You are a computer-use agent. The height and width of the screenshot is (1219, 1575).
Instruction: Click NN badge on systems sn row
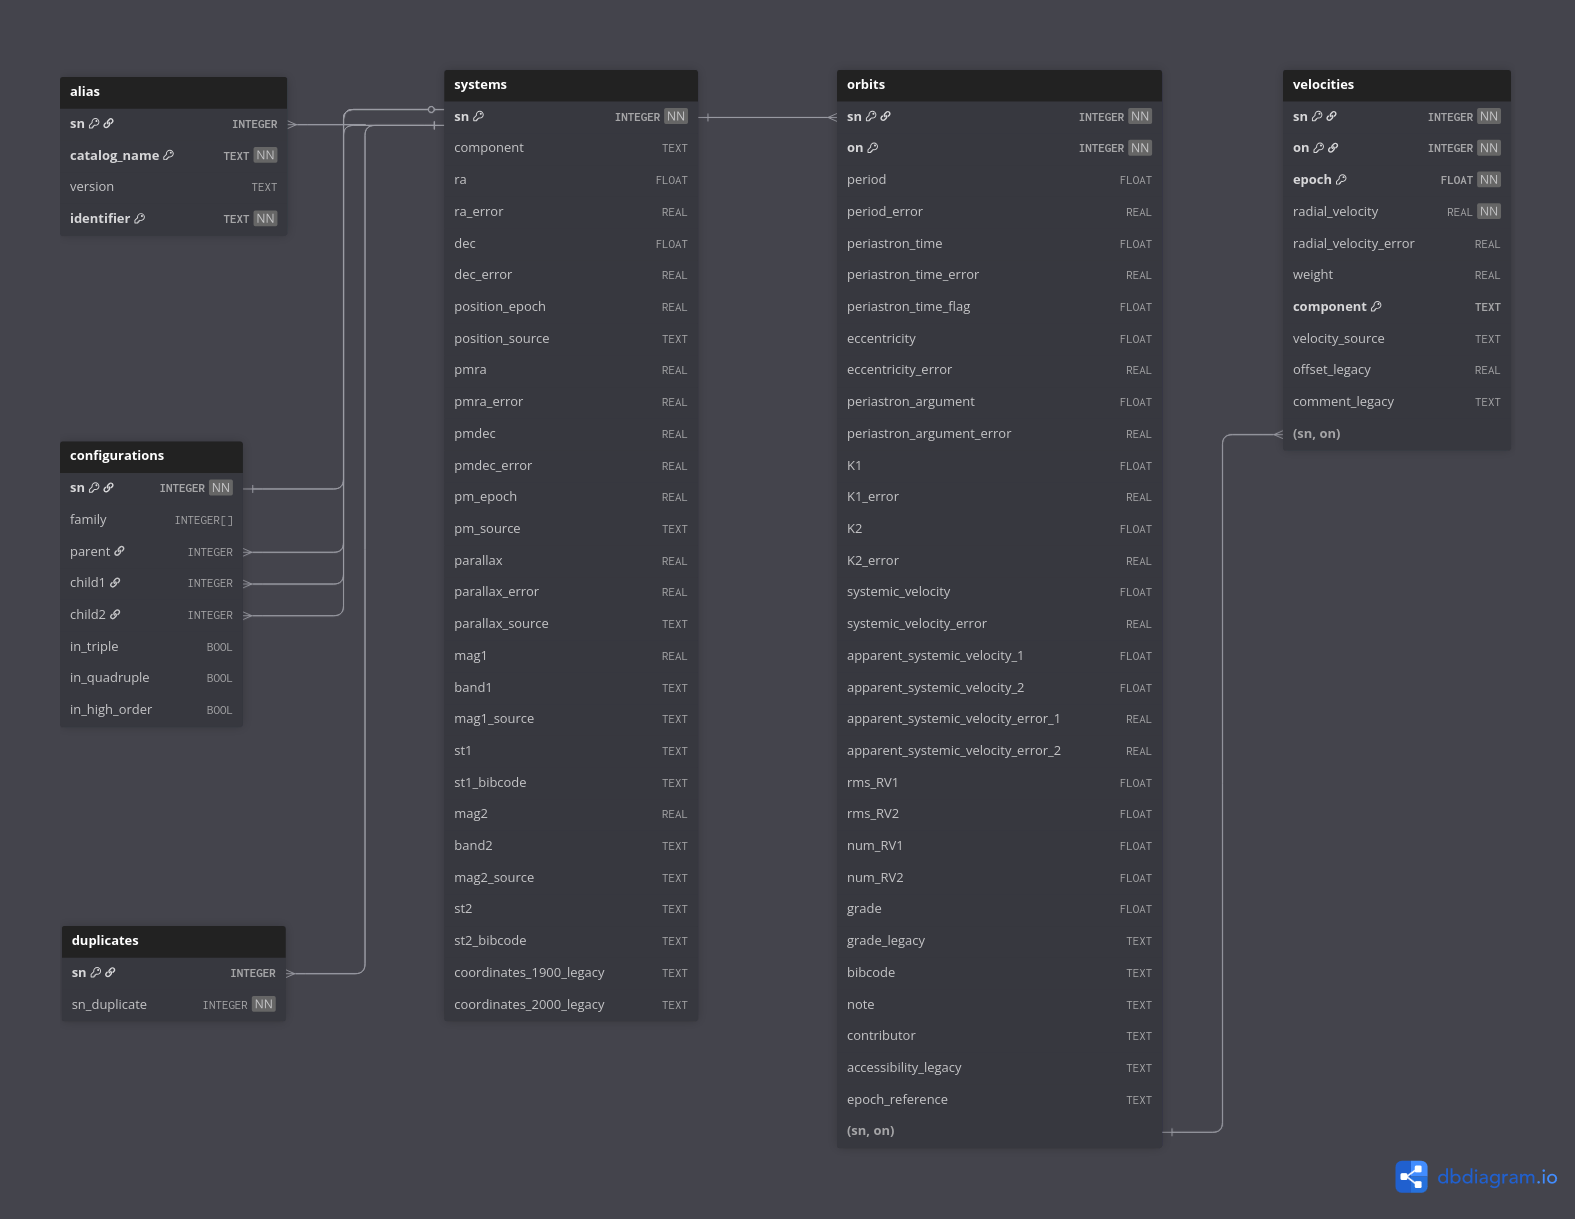(676, 117)
